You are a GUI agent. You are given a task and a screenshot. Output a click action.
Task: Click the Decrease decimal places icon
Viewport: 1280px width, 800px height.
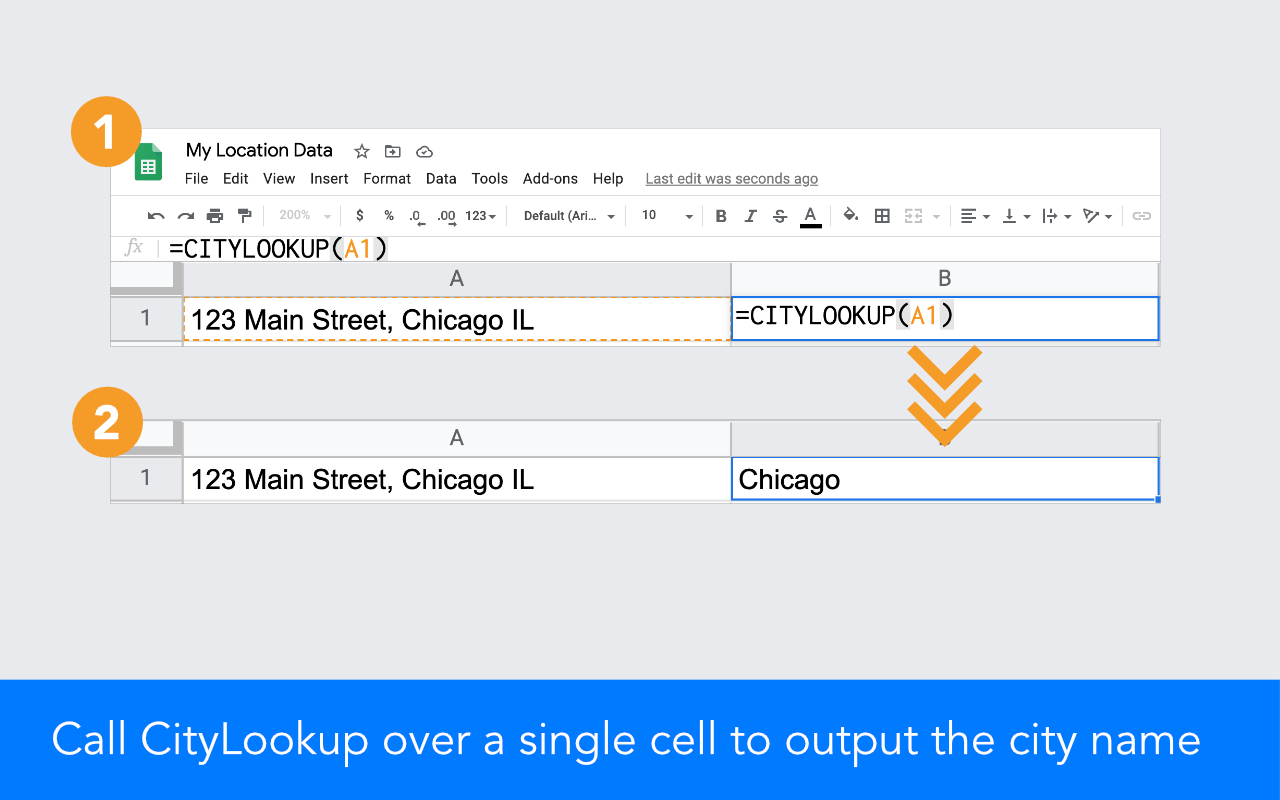tap(416, 215)
